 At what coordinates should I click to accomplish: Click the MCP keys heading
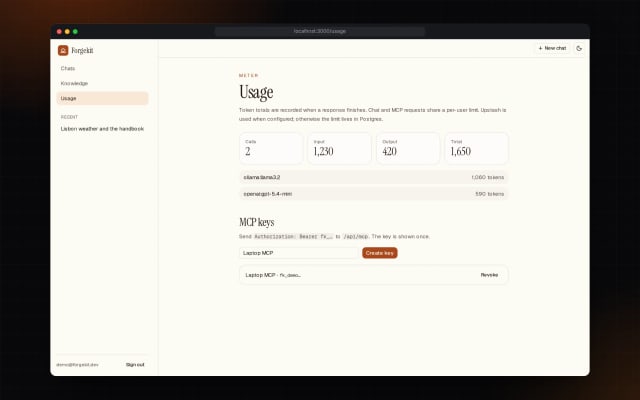tap(256, 222)
